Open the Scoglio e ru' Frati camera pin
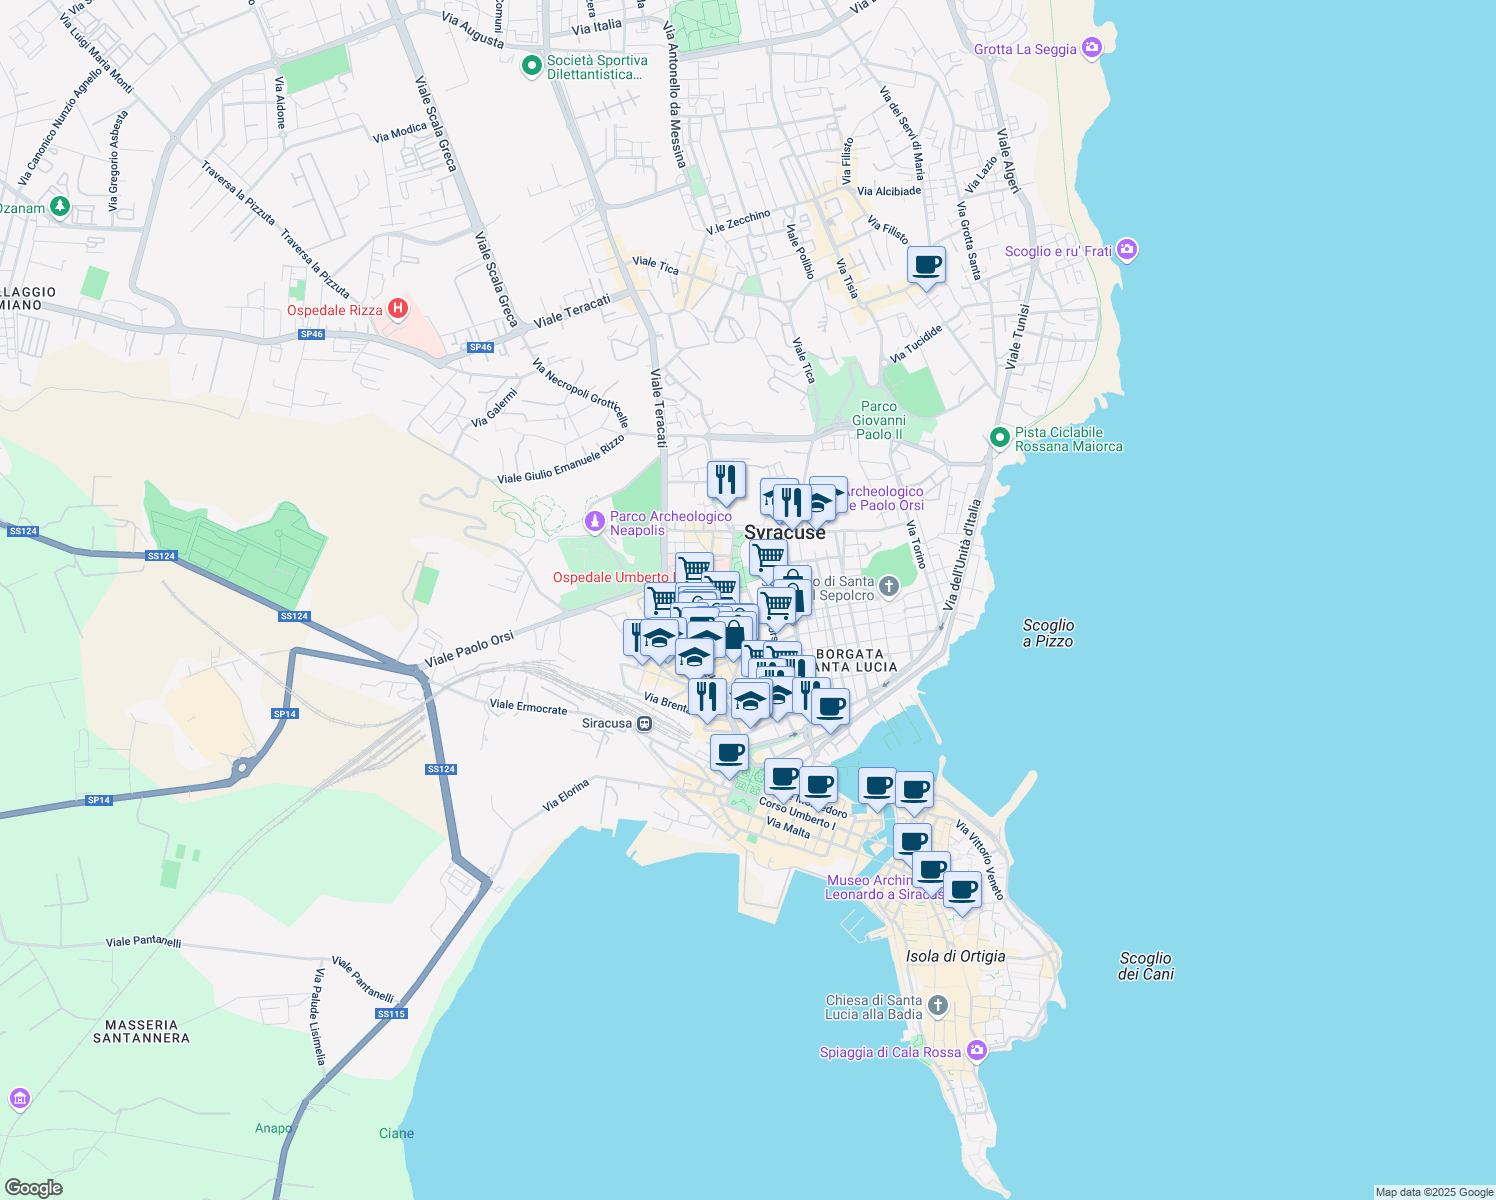 pyautogui.click(x=1127, y=250)
